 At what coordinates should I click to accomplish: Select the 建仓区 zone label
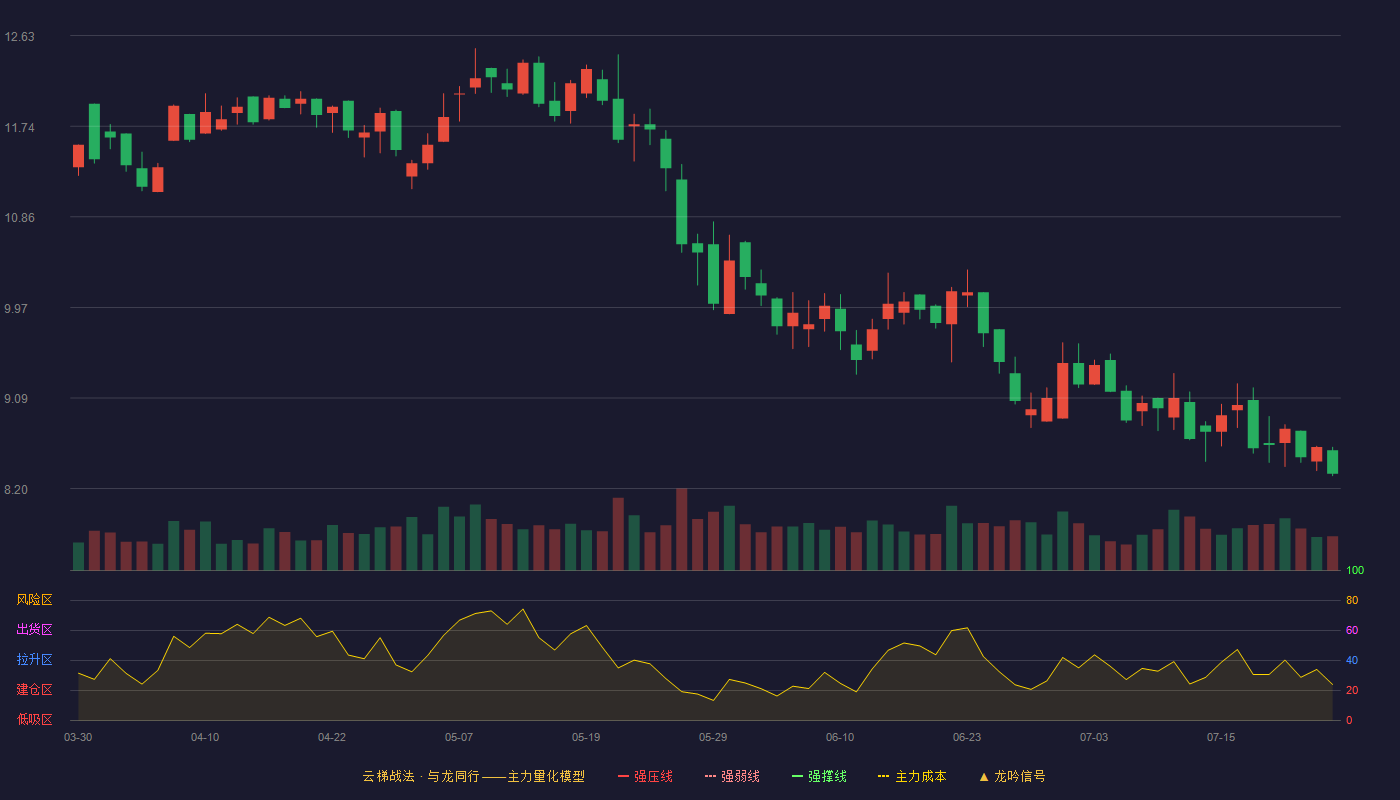click(34, 690)
